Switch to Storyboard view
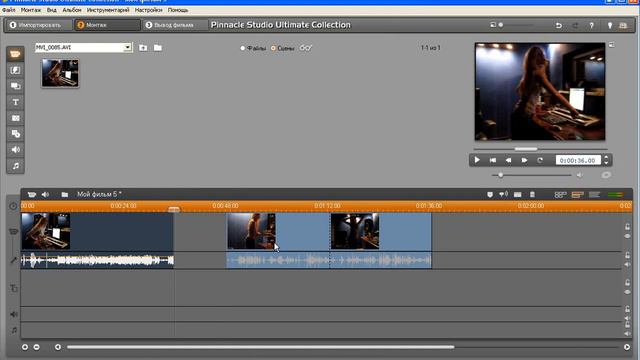 click(560, 195)
